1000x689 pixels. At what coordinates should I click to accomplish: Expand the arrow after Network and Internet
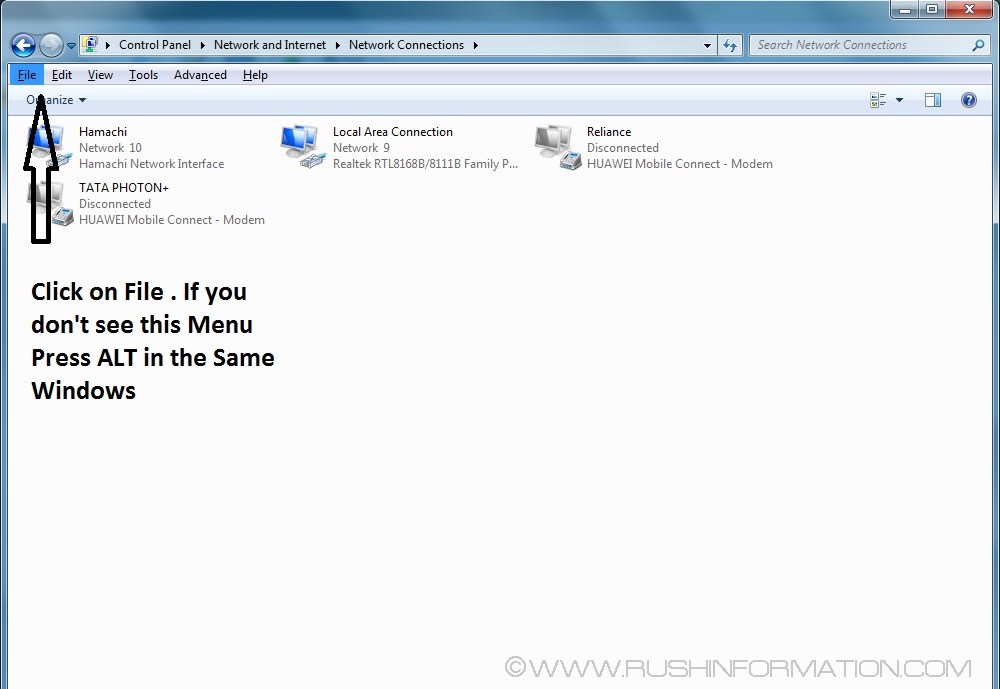pyautogui.click(x=338, y=45)
